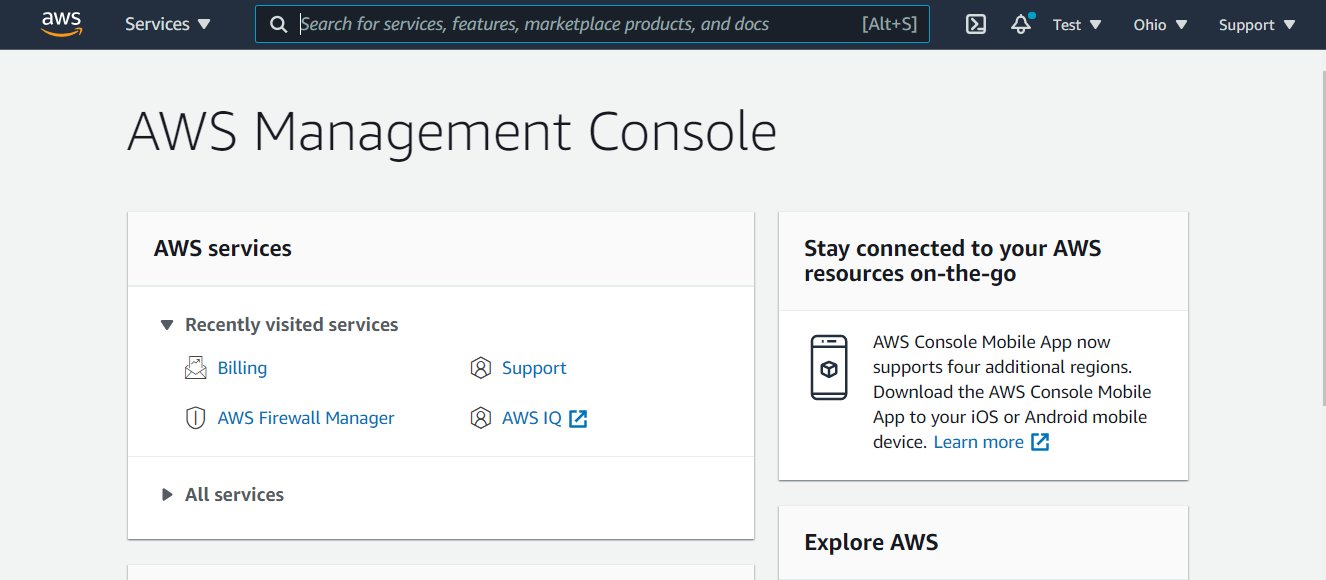Open the Billing link
Viewport: 1326px width, 580px height.
[x=242, y=368]
